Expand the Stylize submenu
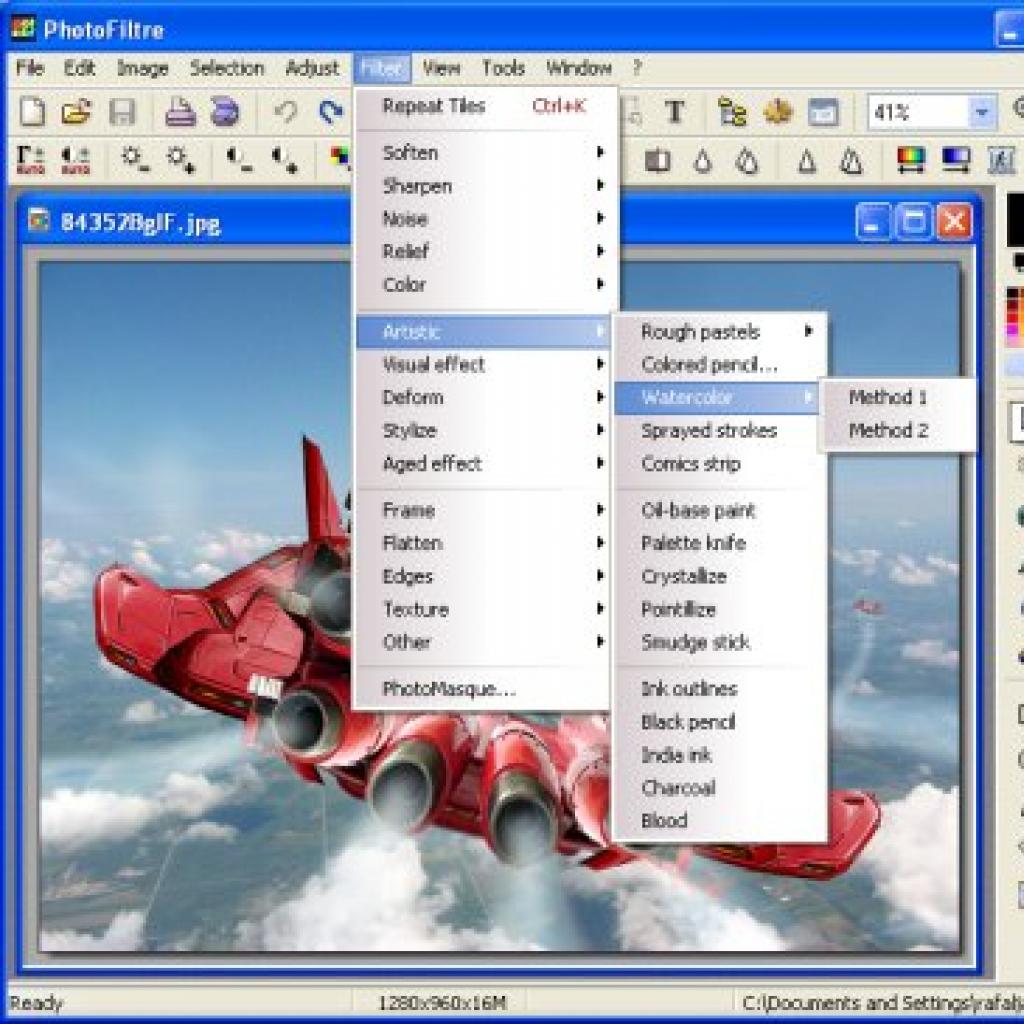1024x1024 pixels. [483, 430]
